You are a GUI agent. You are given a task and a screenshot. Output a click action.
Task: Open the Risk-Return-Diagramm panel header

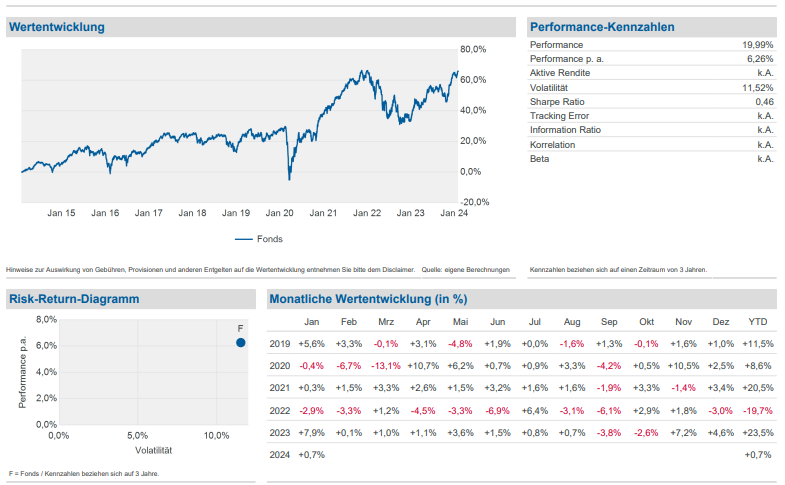point(74,299)
